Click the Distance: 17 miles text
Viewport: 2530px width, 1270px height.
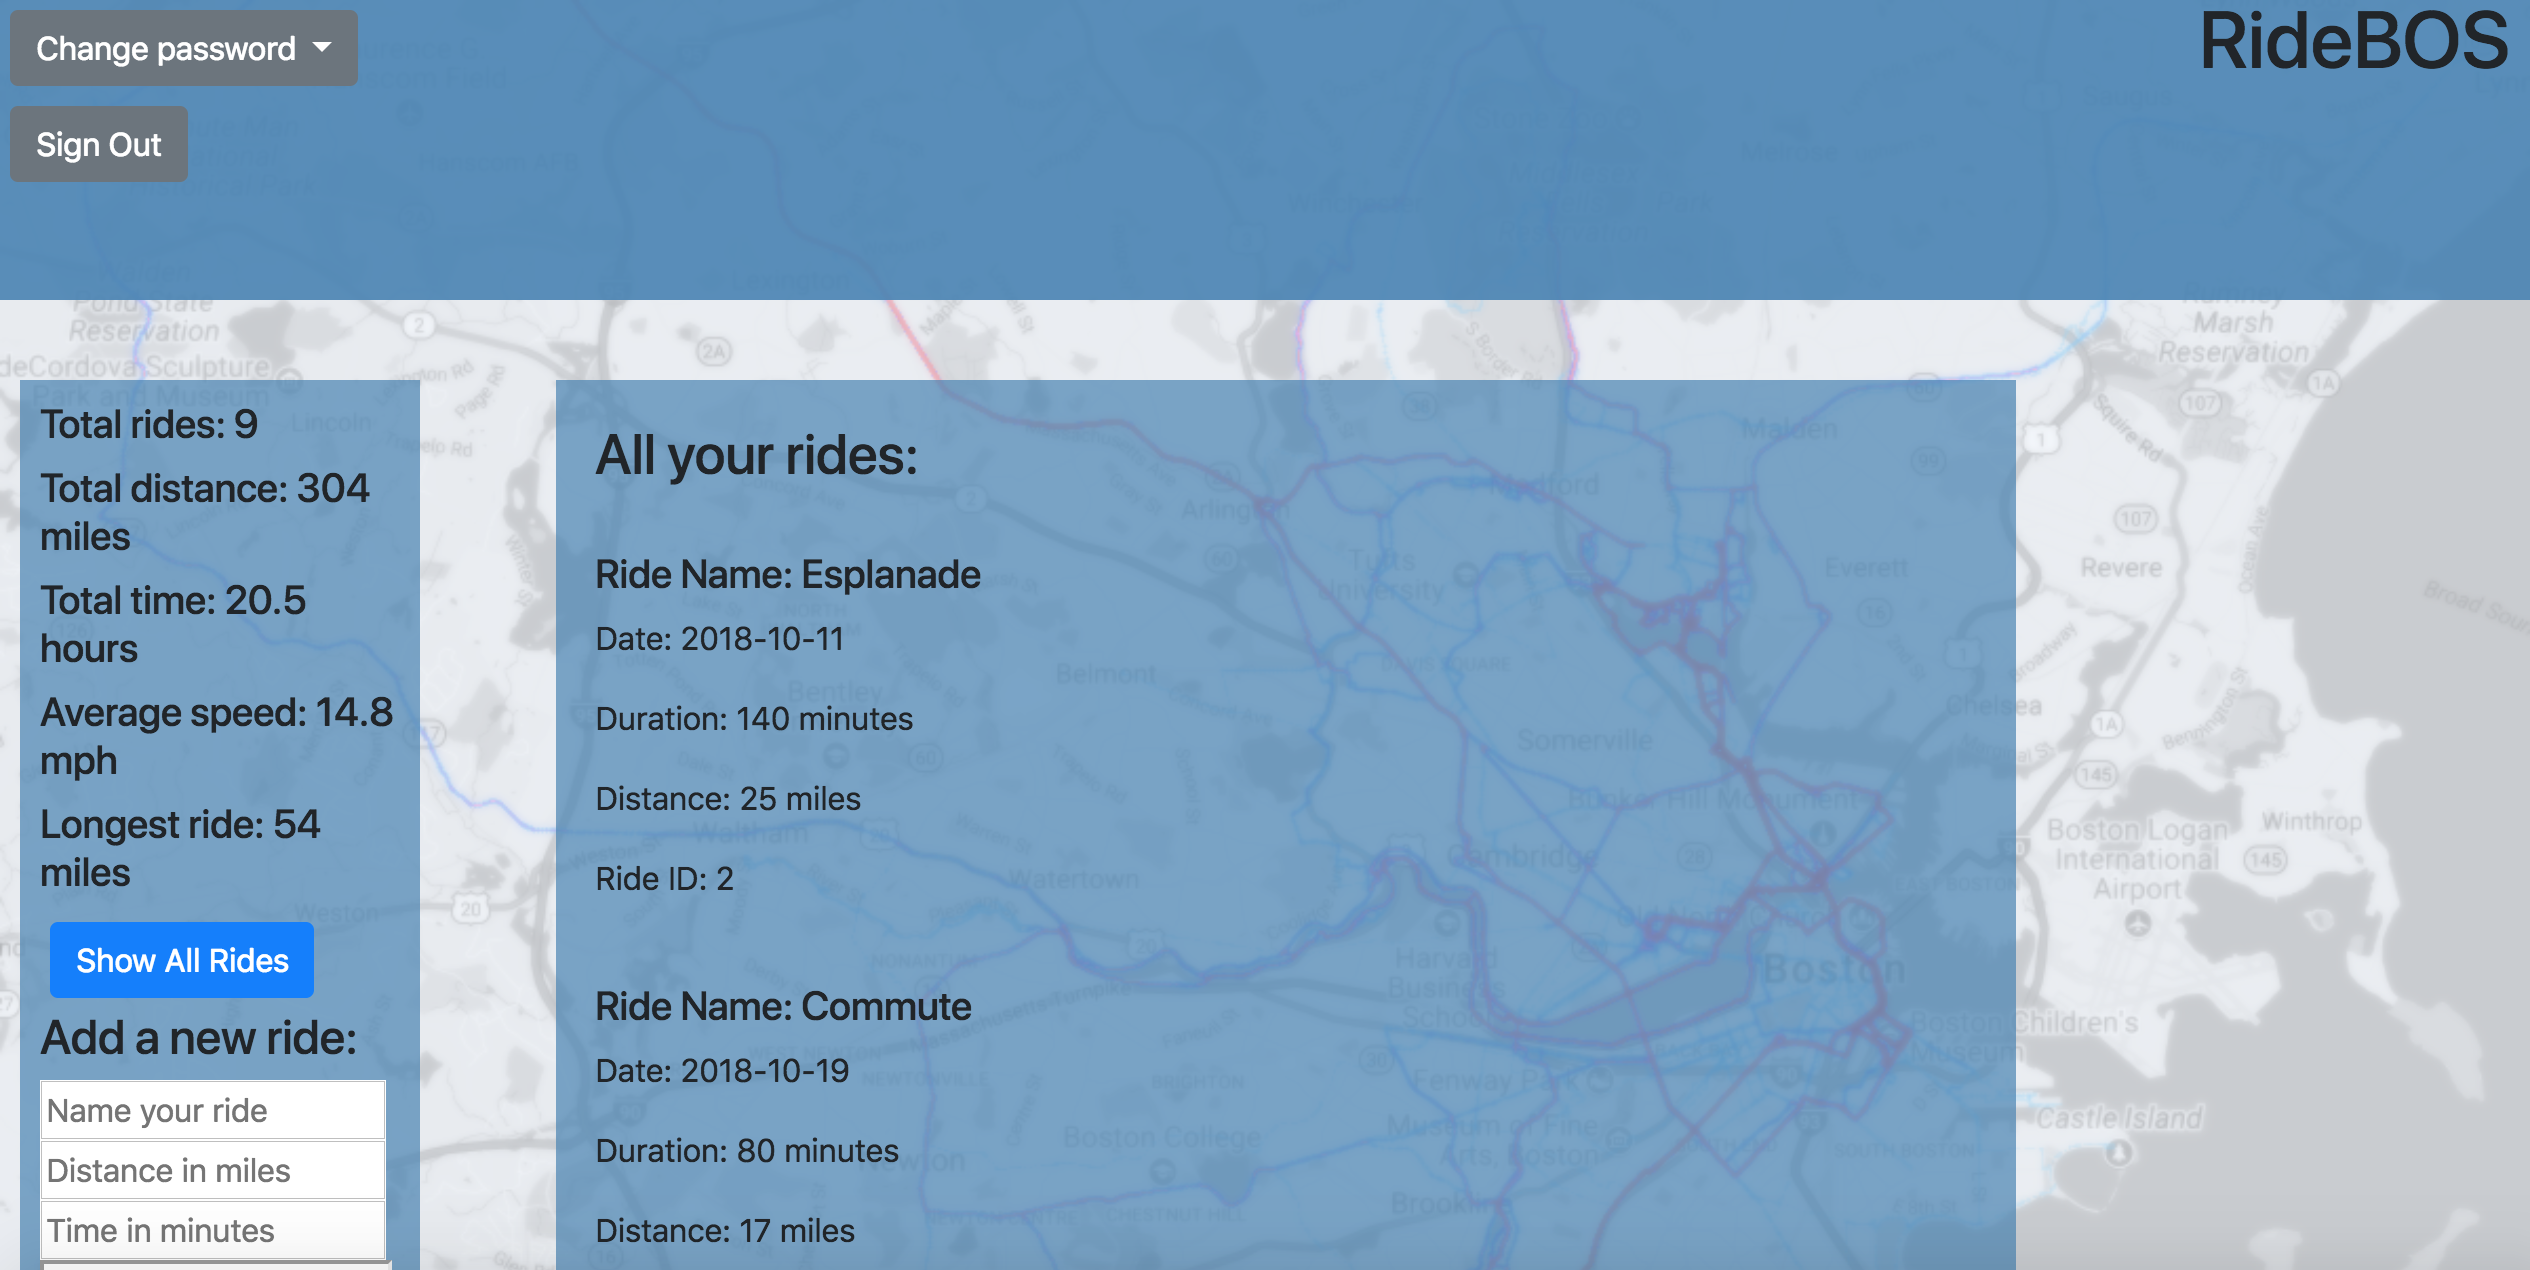pos(724,1231)
